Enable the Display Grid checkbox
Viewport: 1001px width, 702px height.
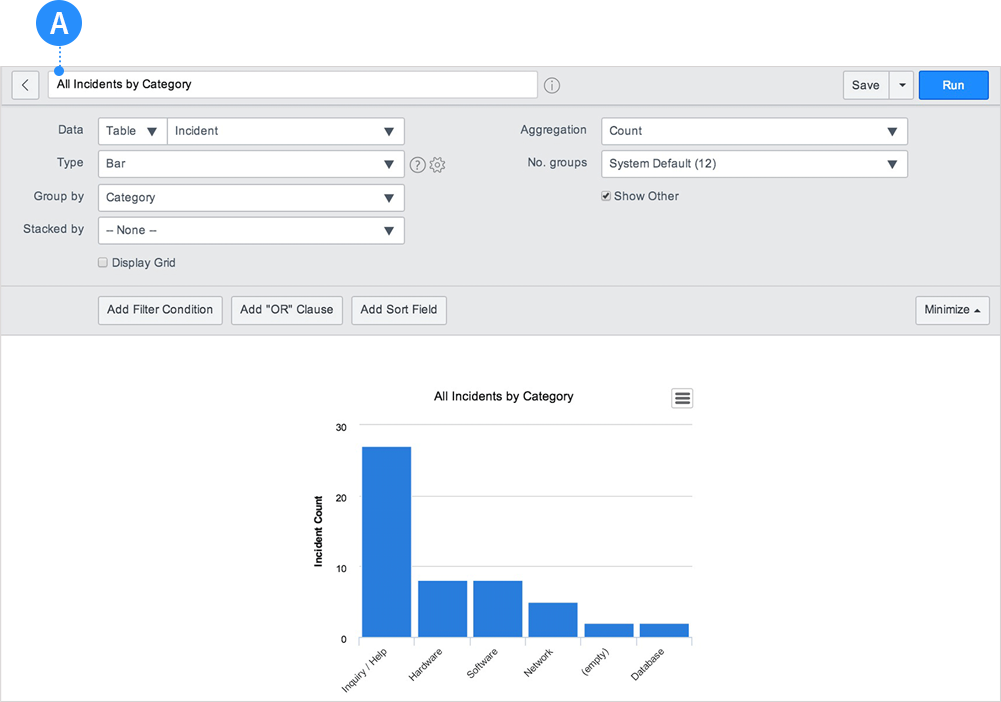(103, 262)
